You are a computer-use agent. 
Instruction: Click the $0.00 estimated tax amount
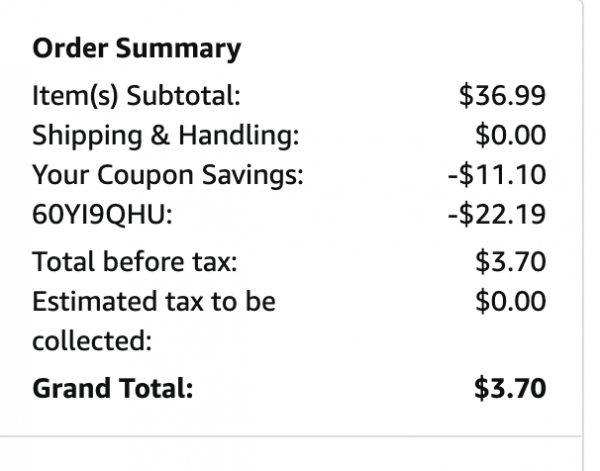(510, 302)
